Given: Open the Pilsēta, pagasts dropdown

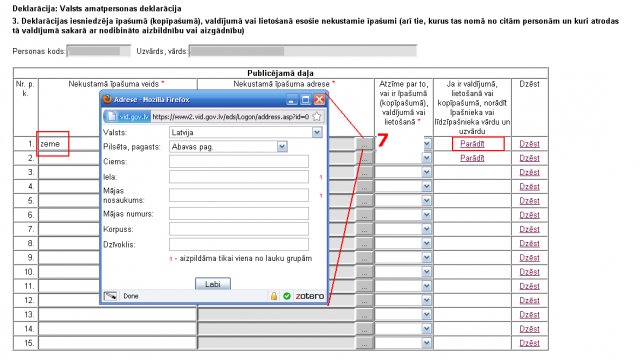Looking at the screenshot, I should click(x=282, y=147).
